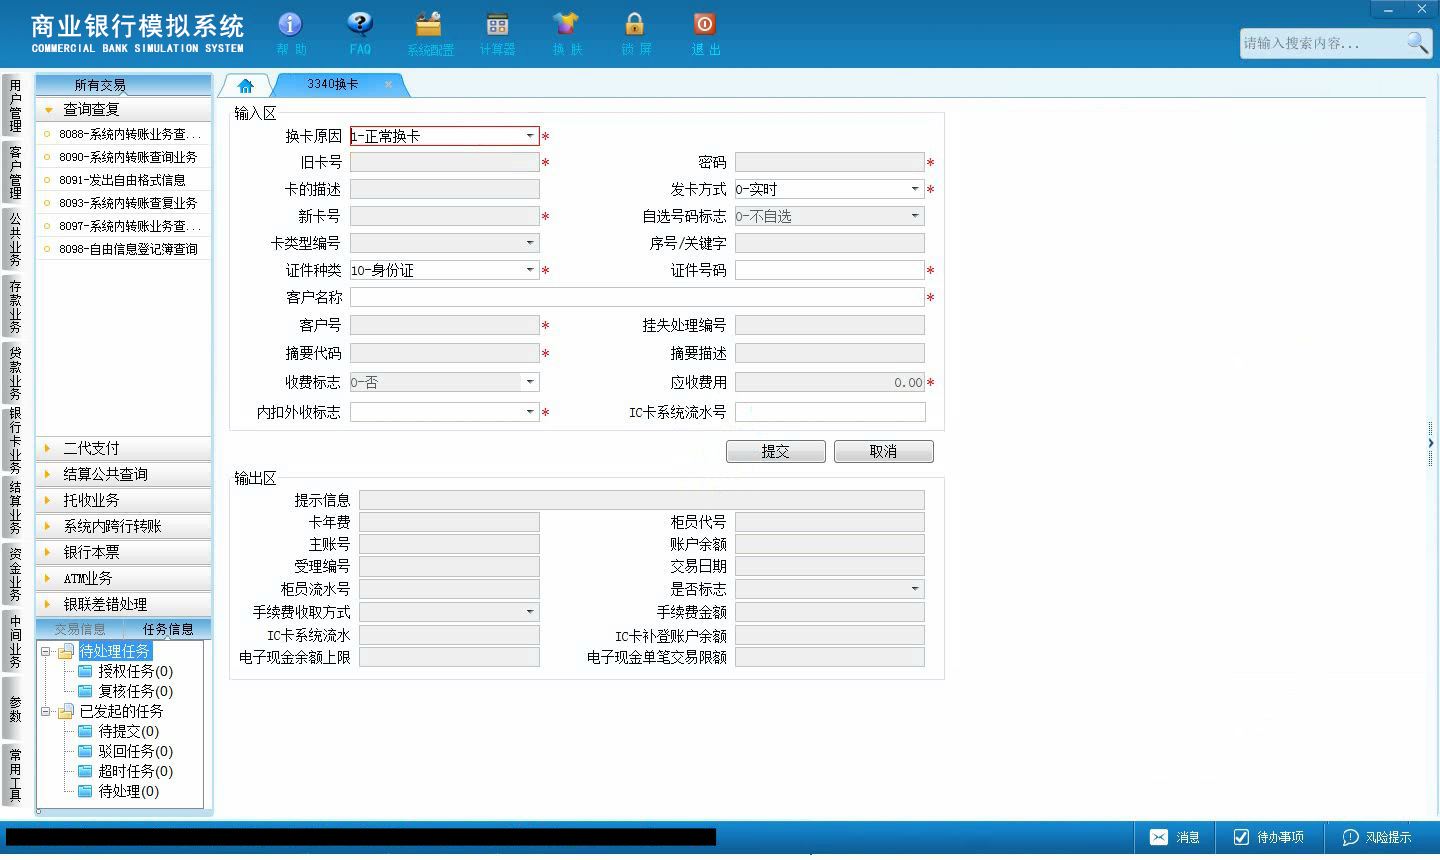
Task: Expand the ATM业务 section
Action: [x=124, y=578]
